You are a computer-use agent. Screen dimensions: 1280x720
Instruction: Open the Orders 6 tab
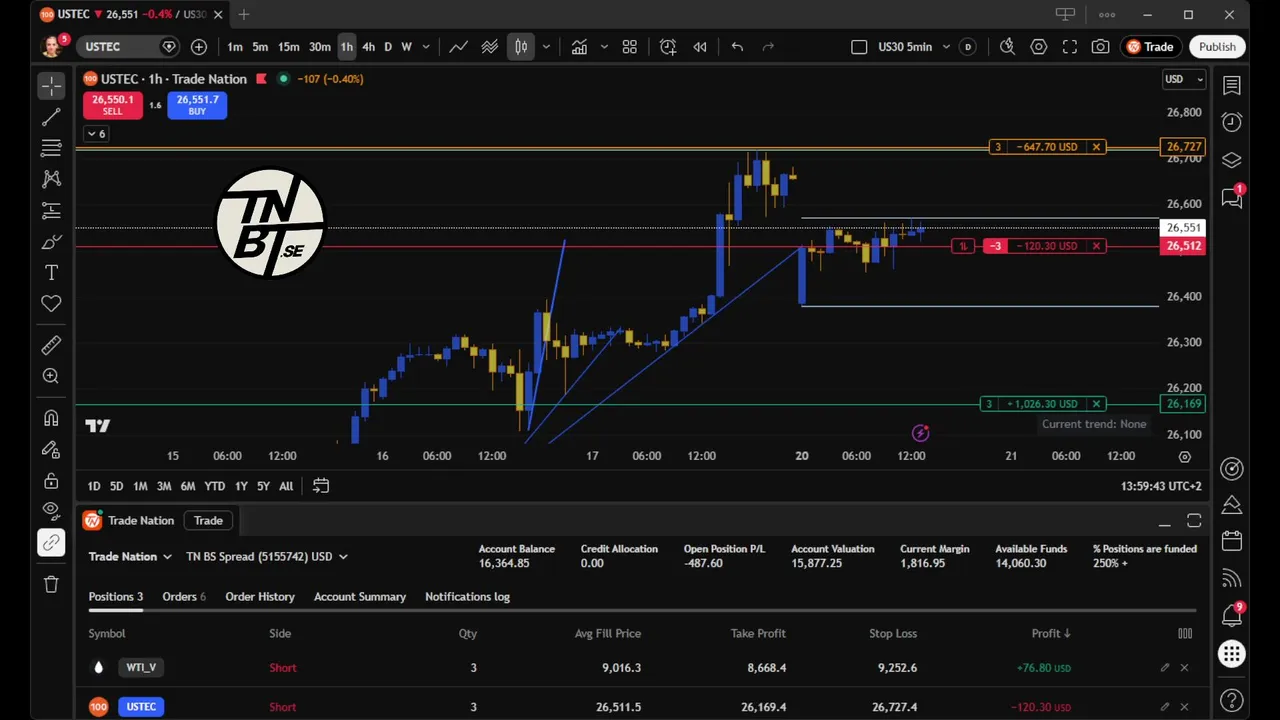(x=184, y=597)
